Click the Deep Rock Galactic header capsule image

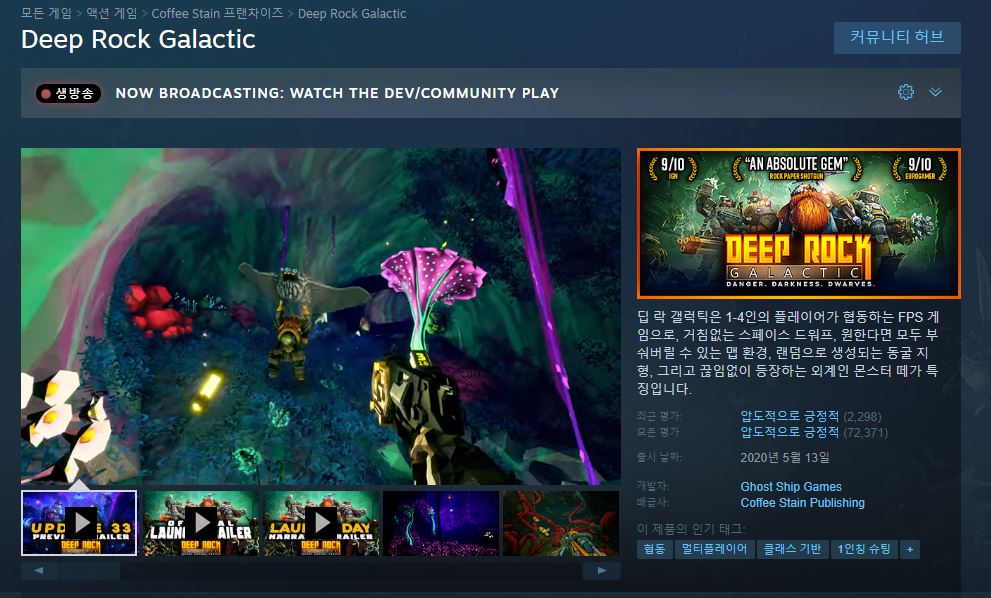[798, 223]
